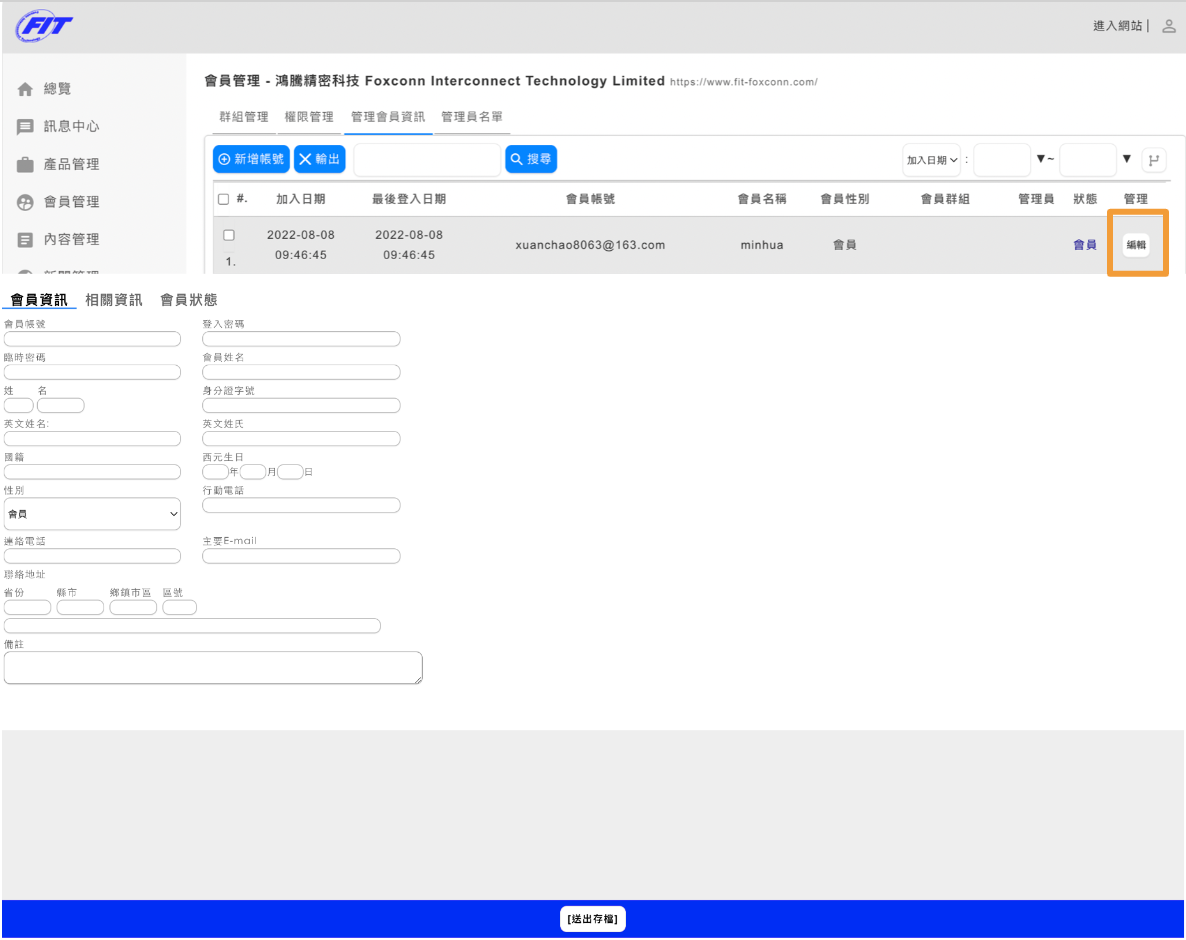Toggle the select-all checkbox in table header
The height and width of the screenshot is (940, 1186).
coord(223,200)
